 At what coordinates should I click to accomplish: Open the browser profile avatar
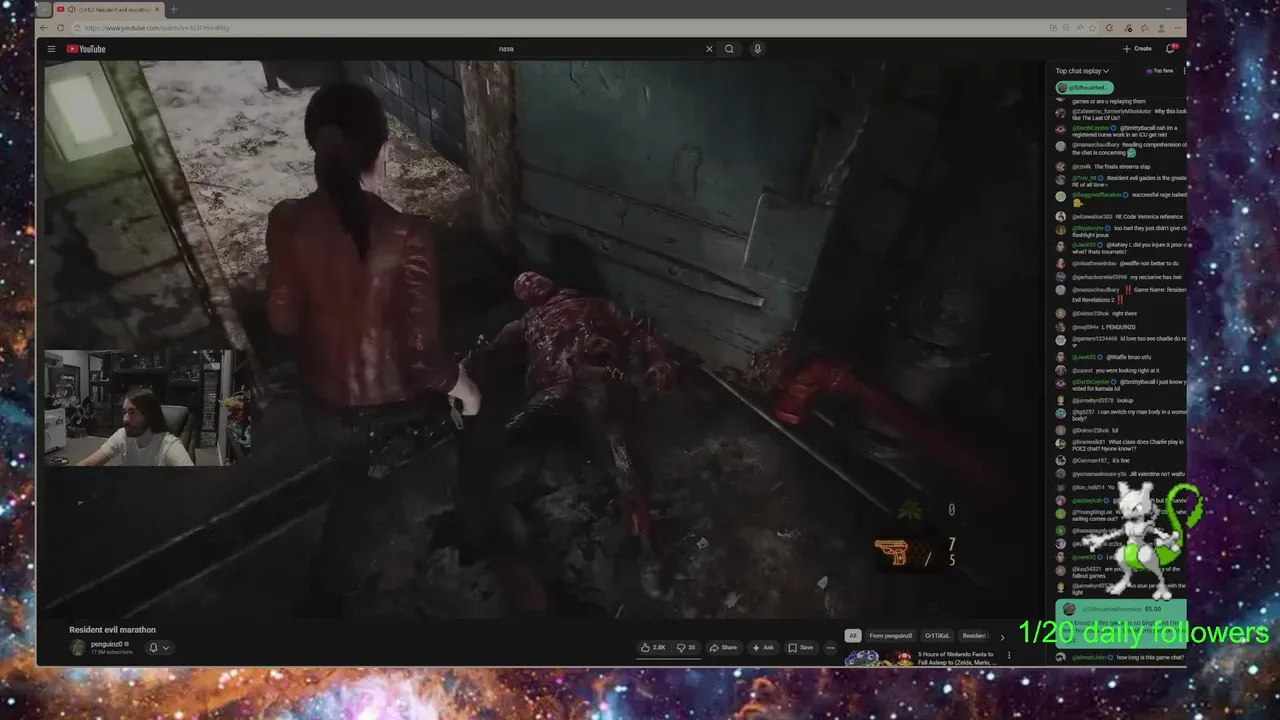pyautogui.click(x=1161, y=28)
